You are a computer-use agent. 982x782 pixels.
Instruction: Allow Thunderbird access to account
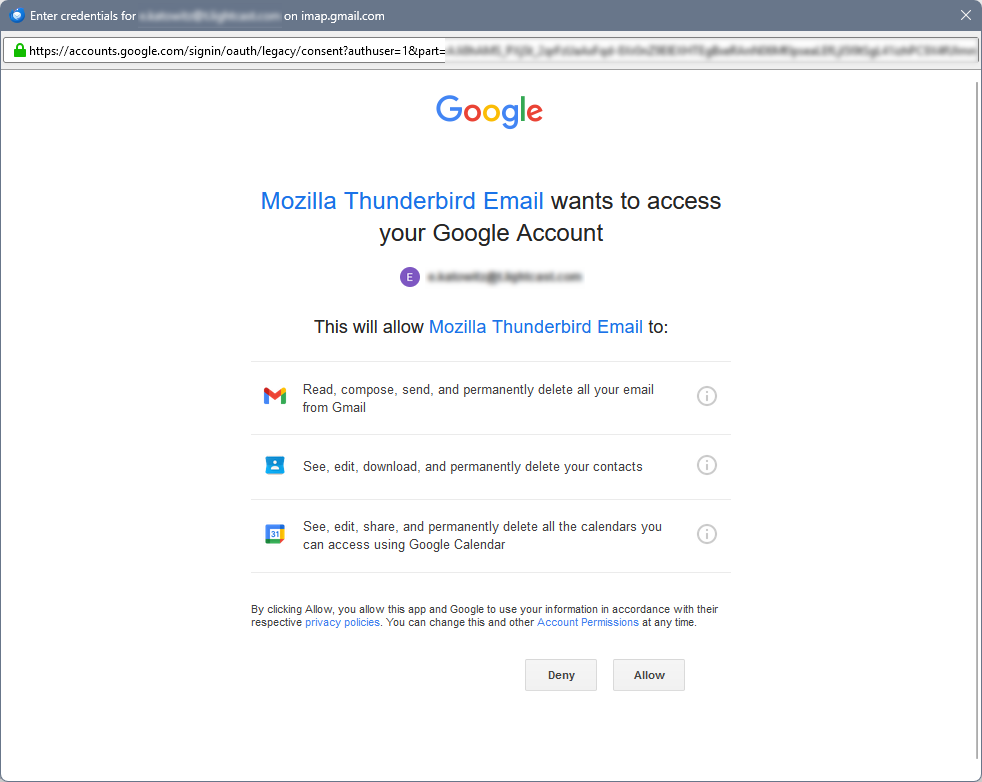[x=648, y=675]
